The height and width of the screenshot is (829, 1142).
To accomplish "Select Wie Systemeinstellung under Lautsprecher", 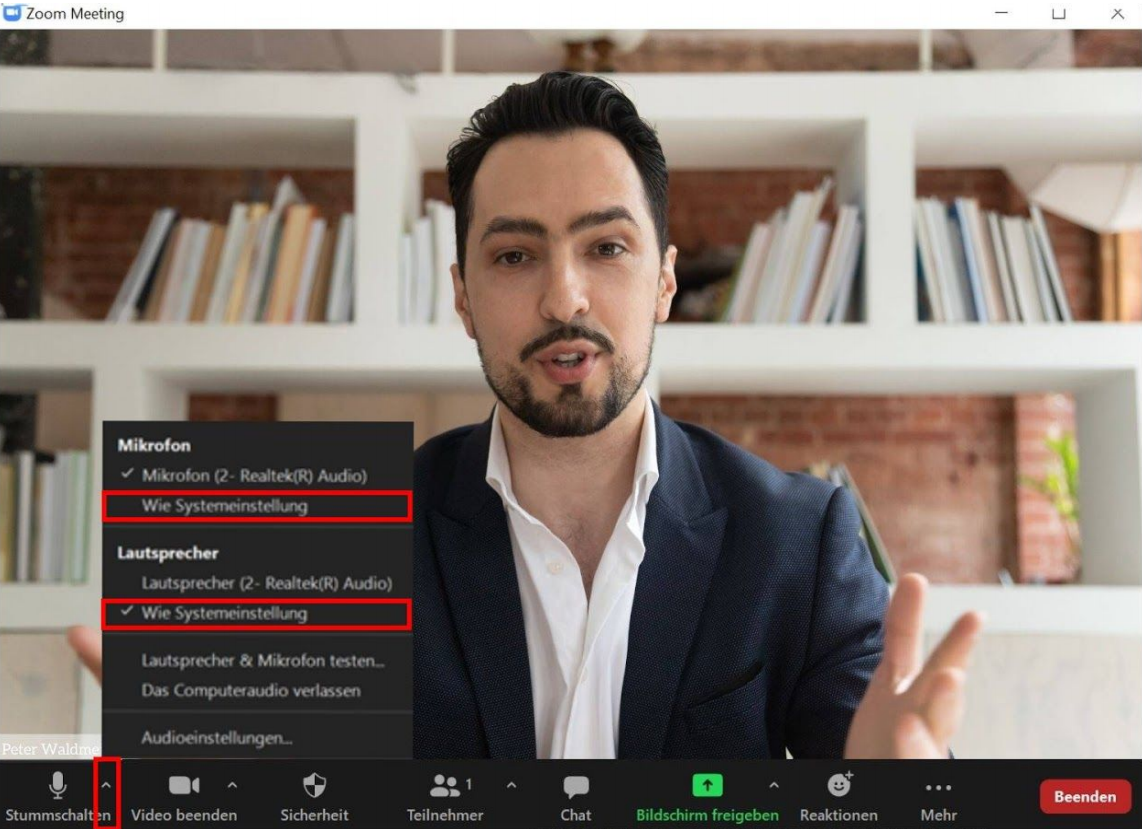I will 225,613.
